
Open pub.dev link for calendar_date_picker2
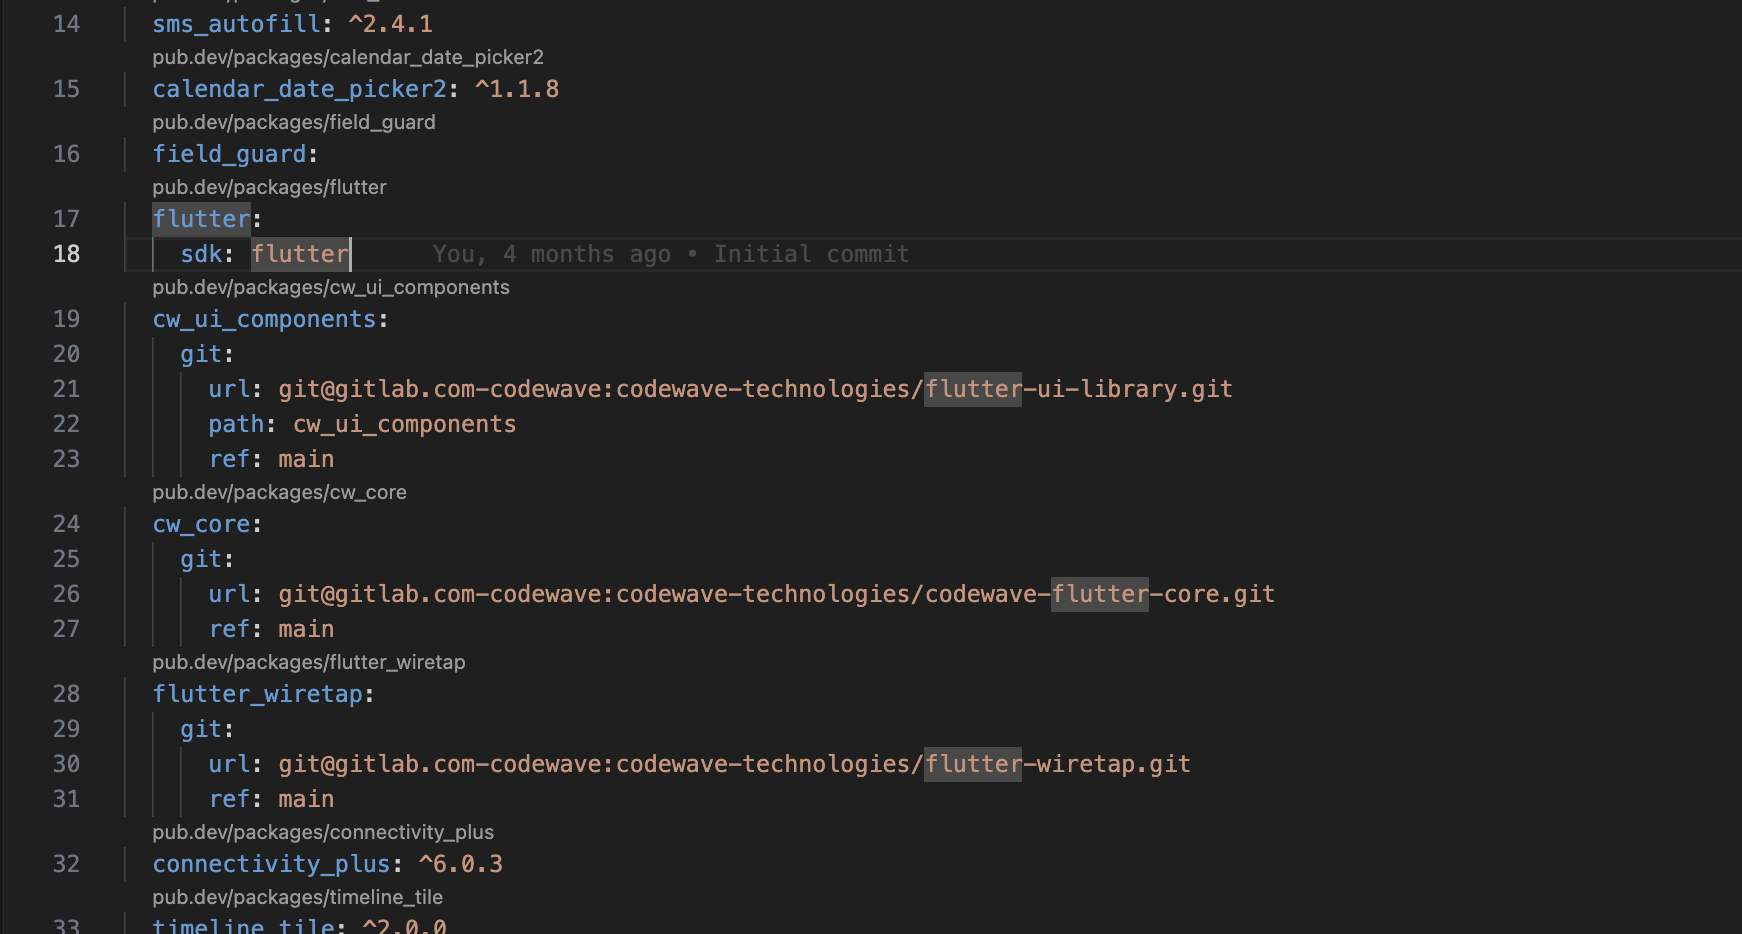pos(349,57)
